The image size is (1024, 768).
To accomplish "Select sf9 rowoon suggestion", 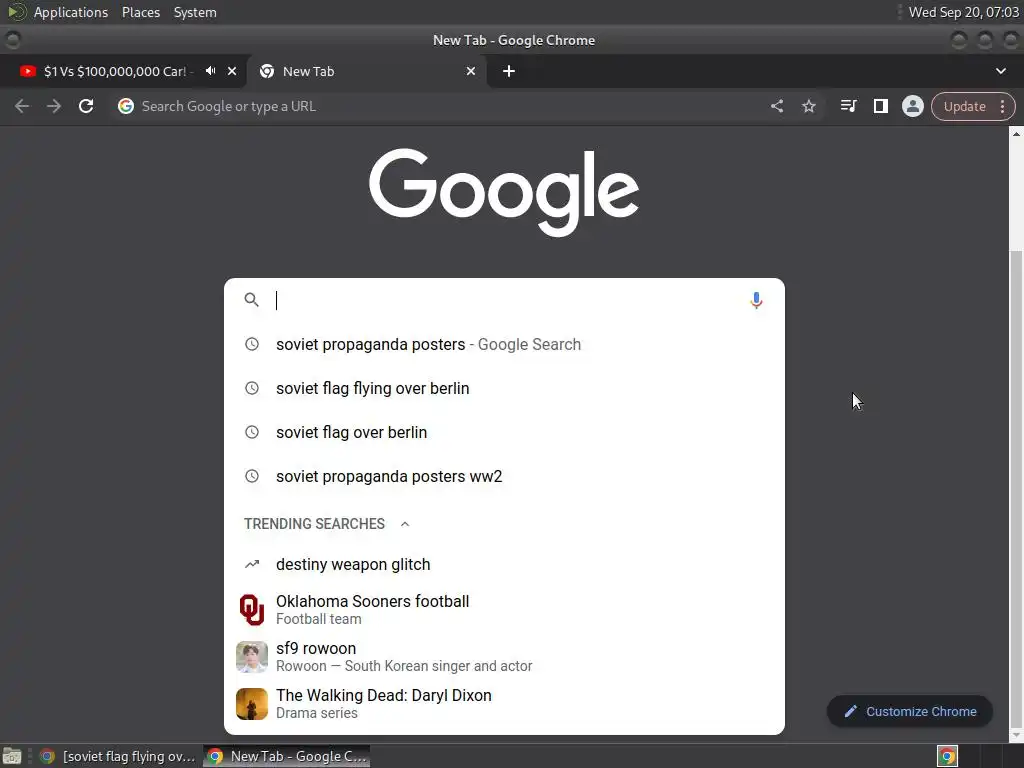I will 504,656.
